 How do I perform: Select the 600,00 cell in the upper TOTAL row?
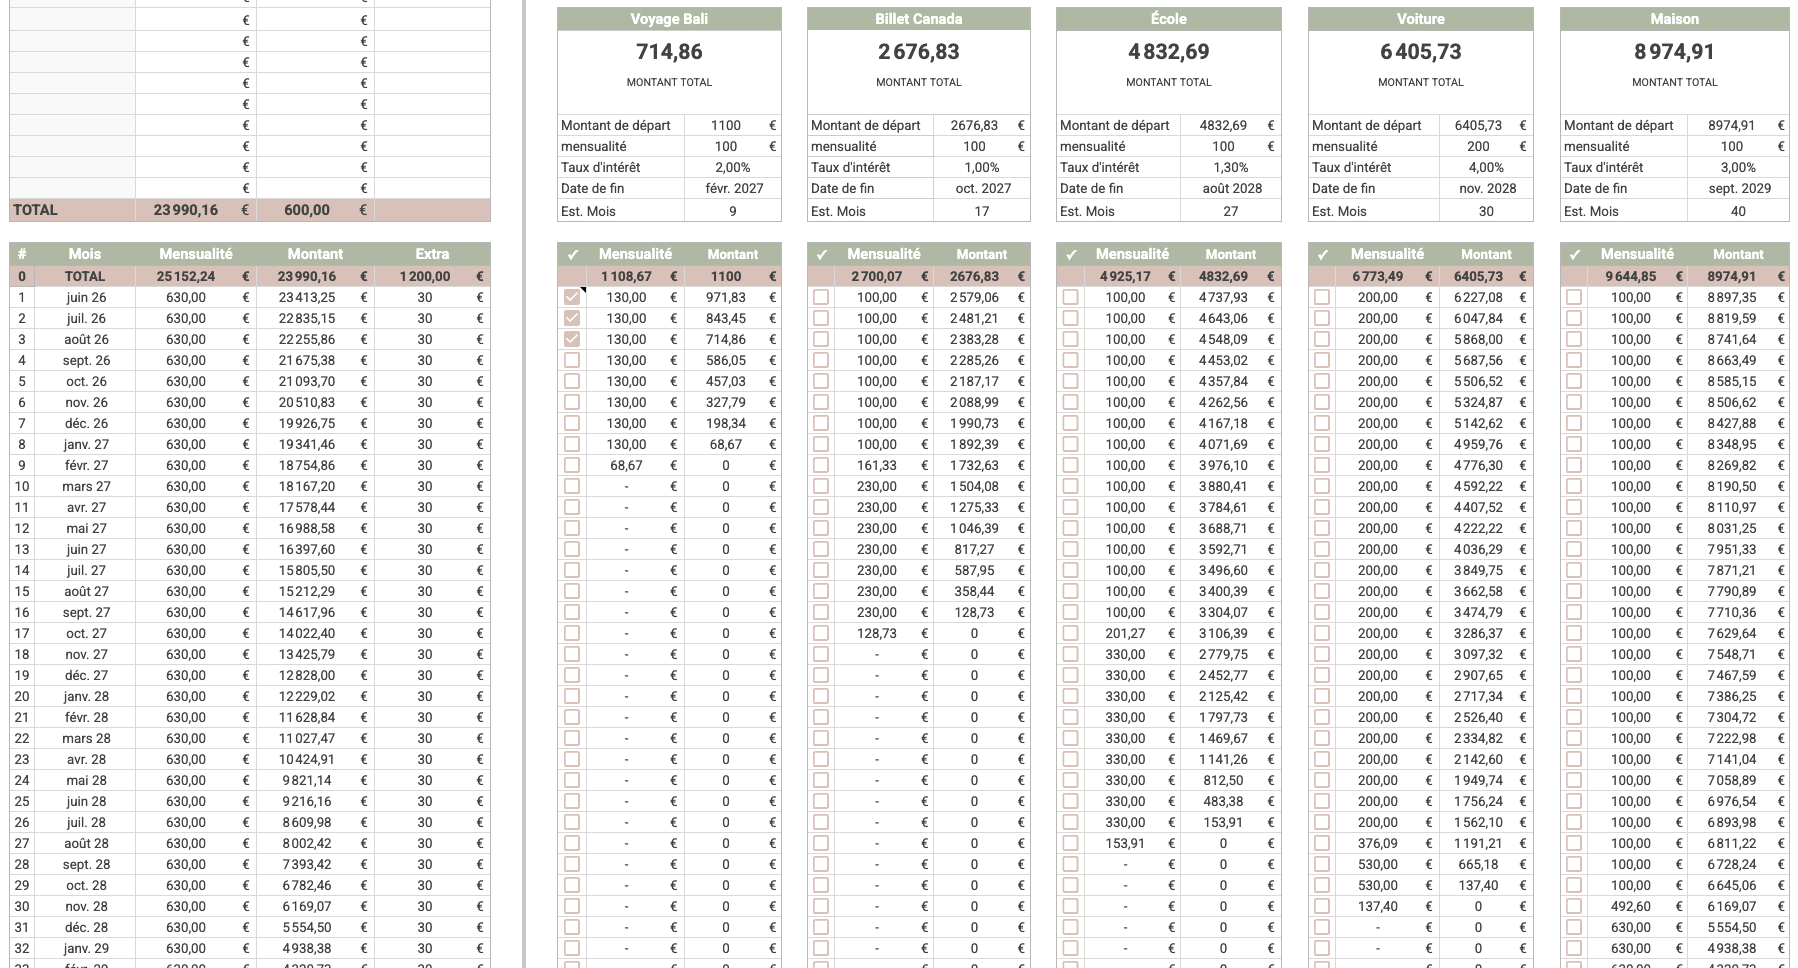tap(306, 210)
